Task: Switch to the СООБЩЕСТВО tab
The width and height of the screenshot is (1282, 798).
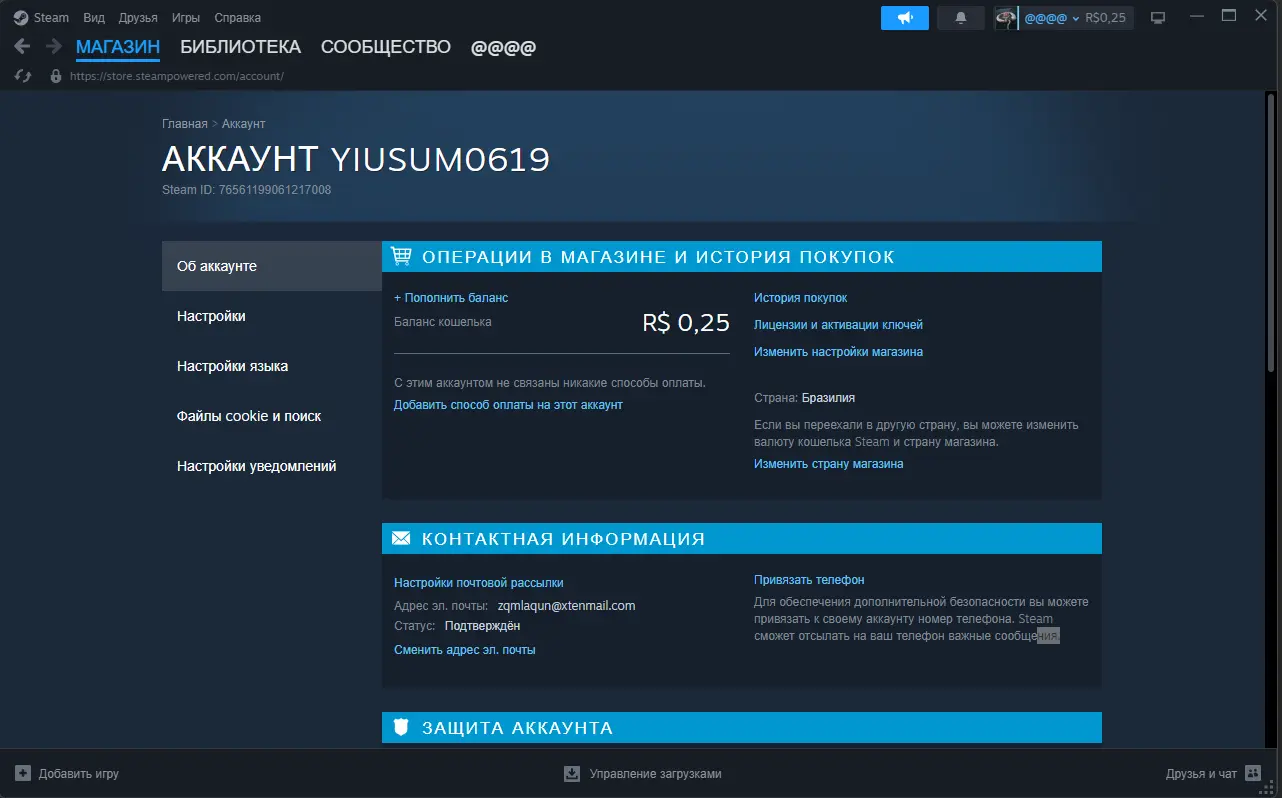Action: (x=385, y=47)
